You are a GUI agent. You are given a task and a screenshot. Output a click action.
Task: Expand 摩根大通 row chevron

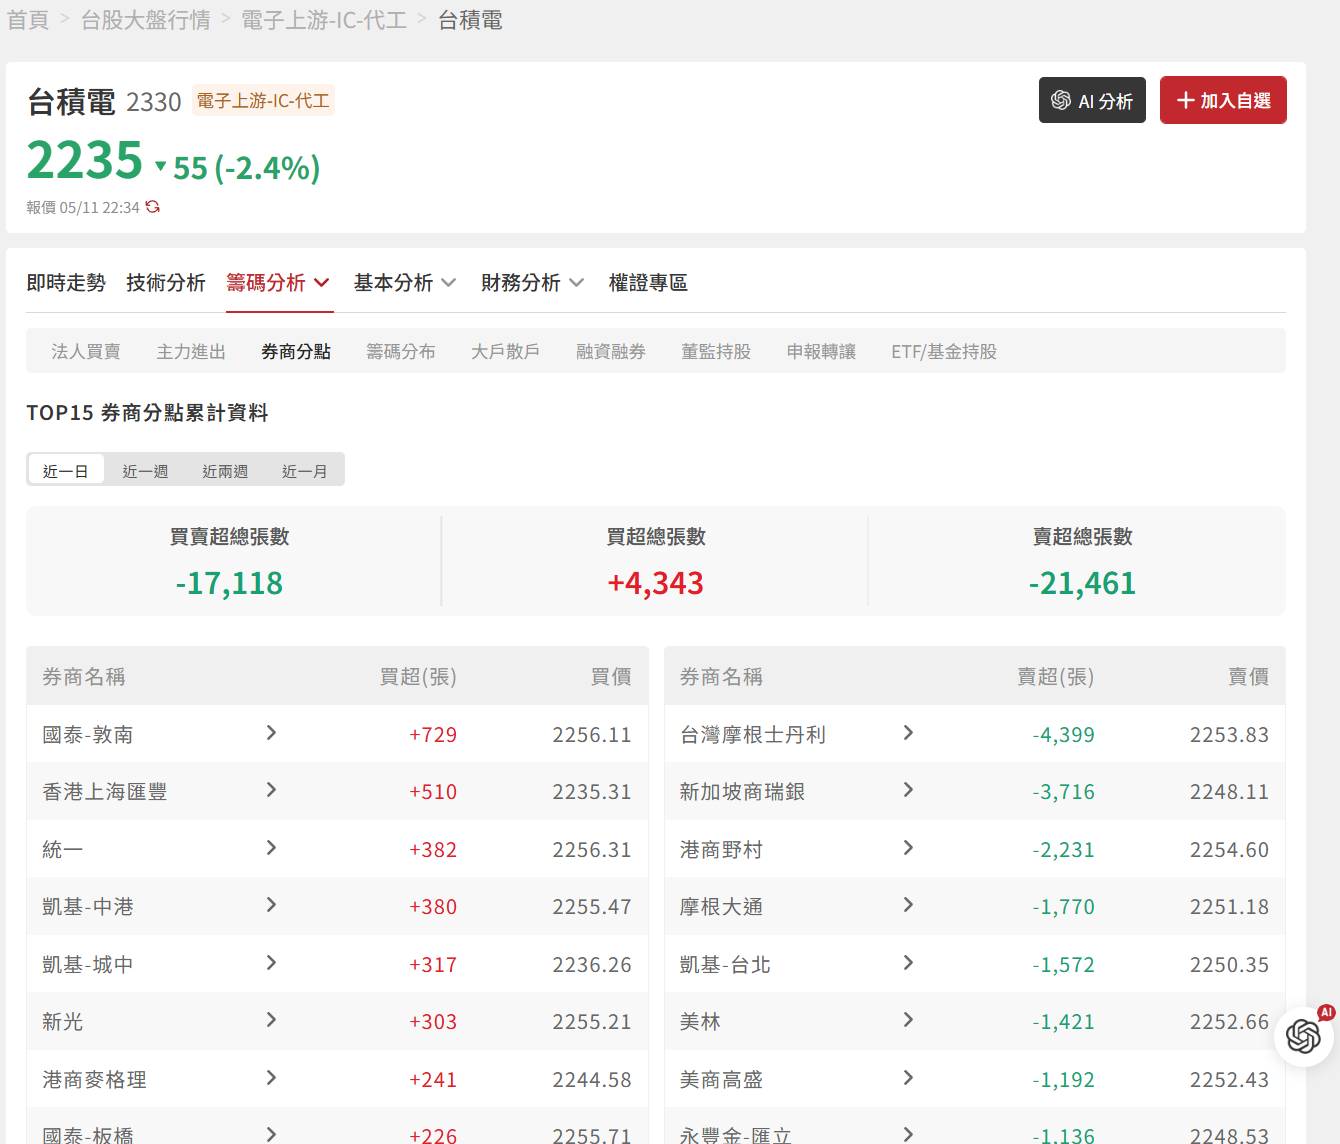pyautogui.click(x=908, y=905)
